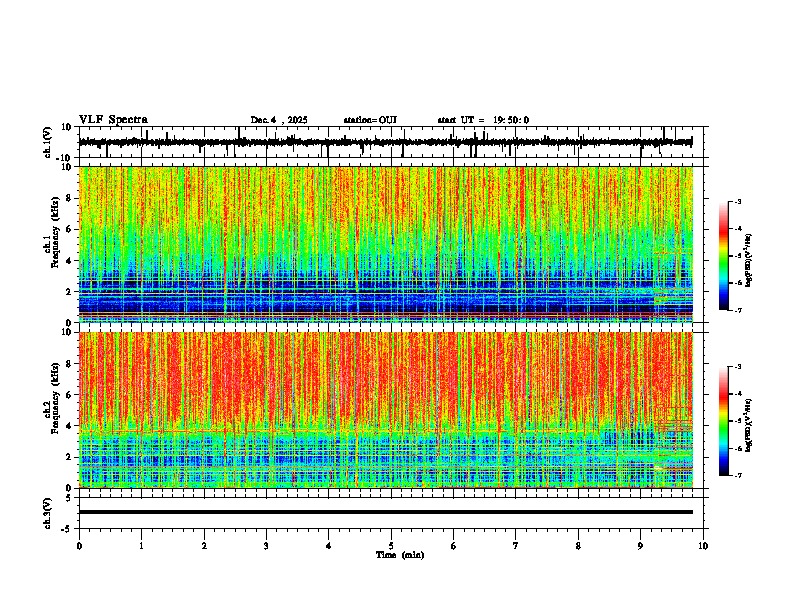
Task: Click the "8" kHz tick on ch.2 frequency axis
Action: (x=69, y=364)
